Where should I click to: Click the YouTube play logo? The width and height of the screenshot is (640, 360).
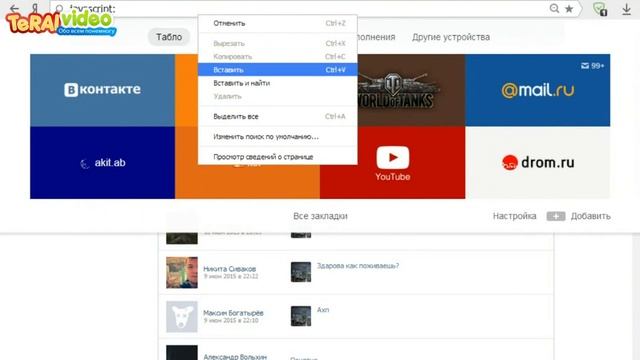click(393, 157)
